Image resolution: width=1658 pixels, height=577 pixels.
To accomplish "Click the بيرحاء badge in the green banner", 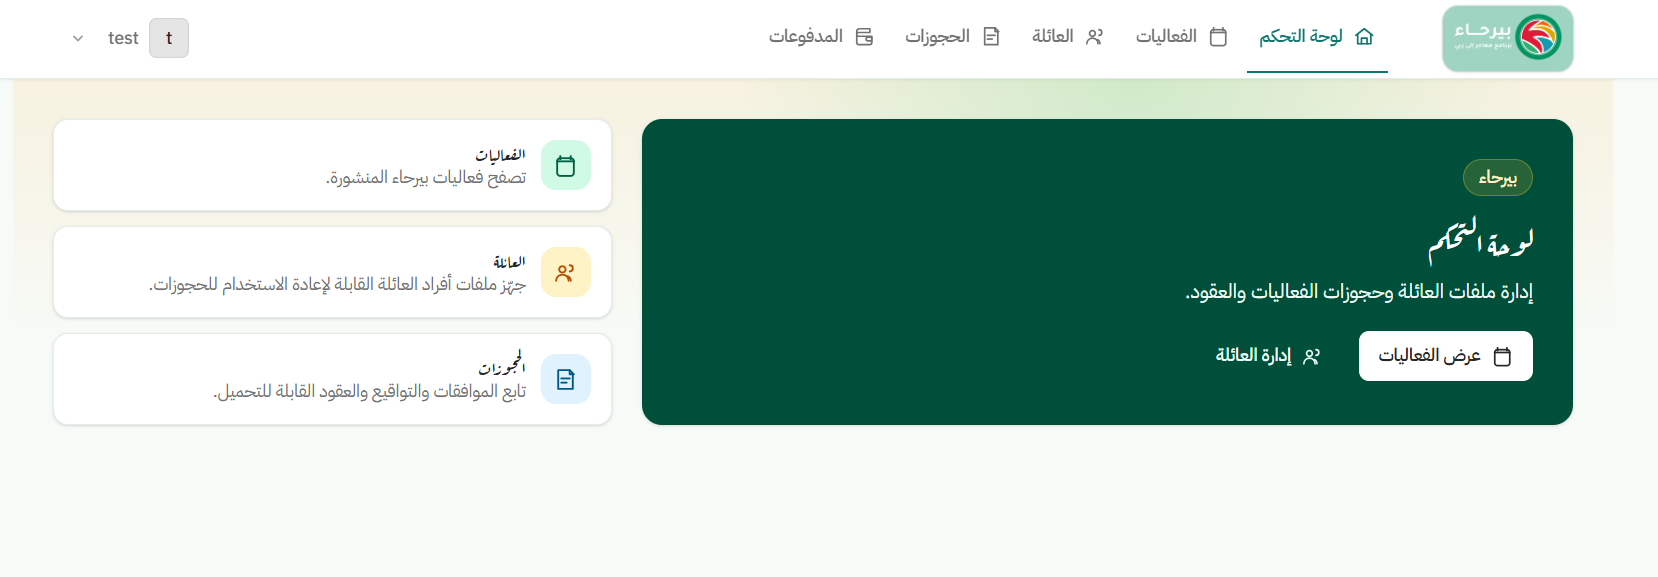I will pos(1498,178).
